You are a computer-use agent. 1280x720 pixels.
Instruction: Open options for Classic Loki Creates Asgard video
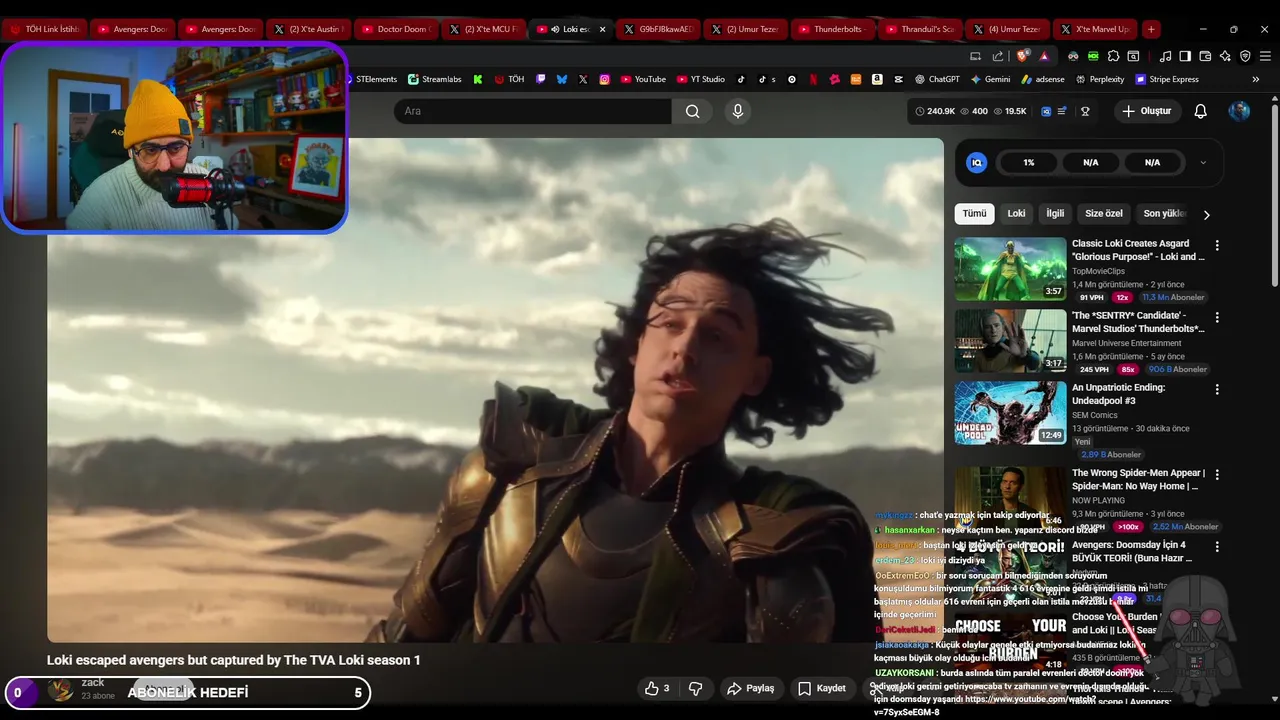point(1217,245)
